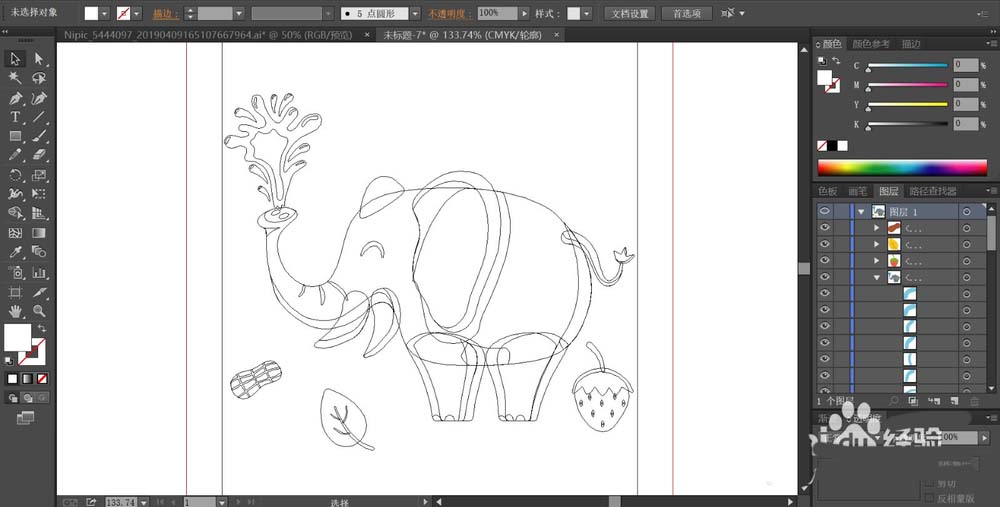This screenshot has height=507, width=1000.
Task: Swap fill and stroke arrows in toolbox
Action: pos(41,328)
